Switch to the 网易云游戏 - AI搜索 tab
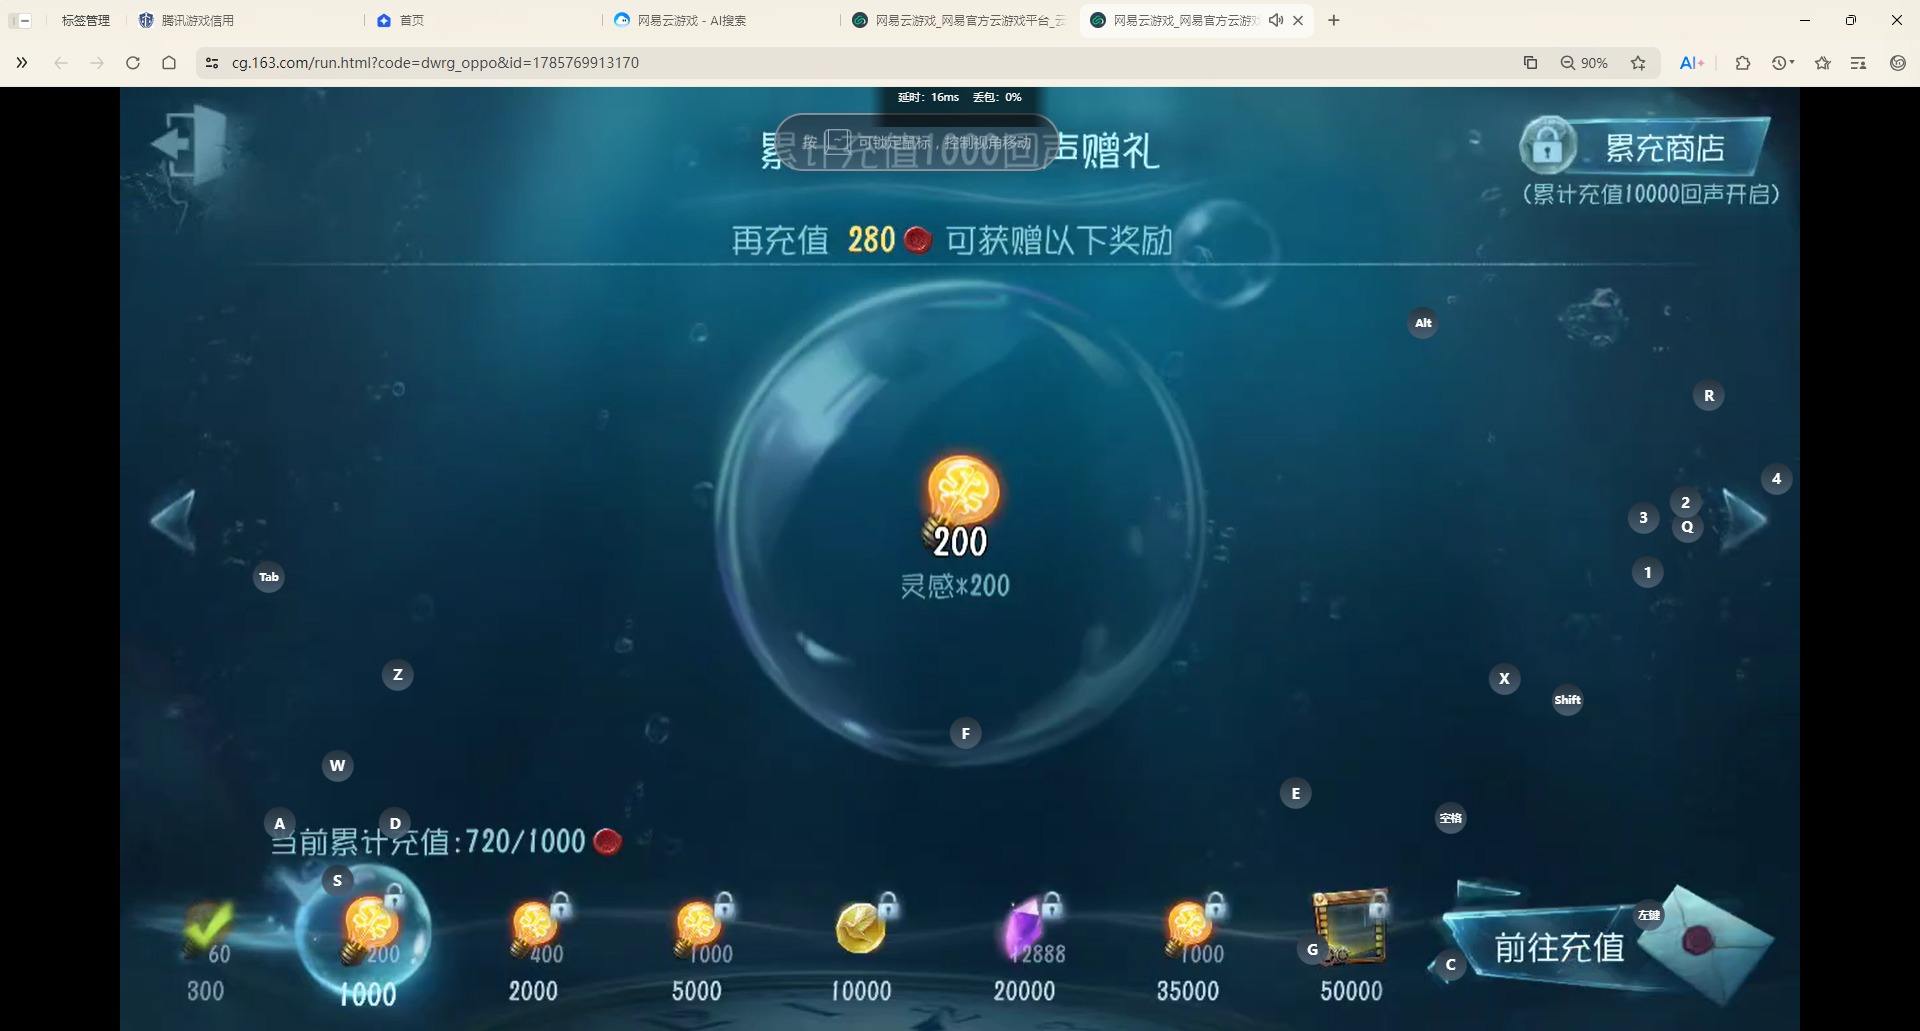This screenshot has height=1031, width=1920. [722, 20]
